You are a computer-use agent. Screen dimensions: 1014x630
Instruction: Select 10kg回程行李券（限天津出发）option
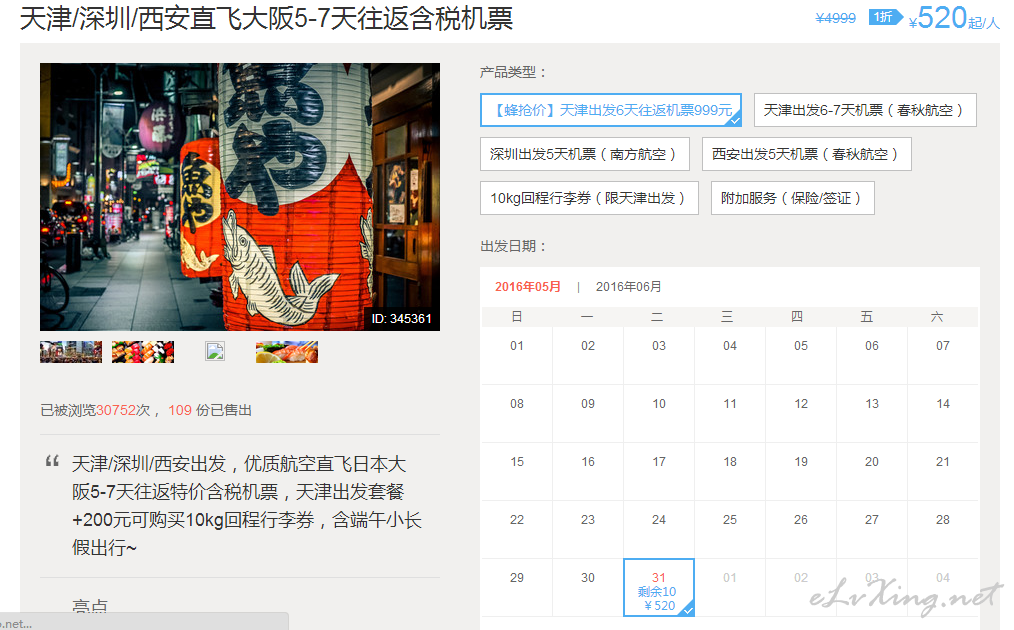coord(589,198)
